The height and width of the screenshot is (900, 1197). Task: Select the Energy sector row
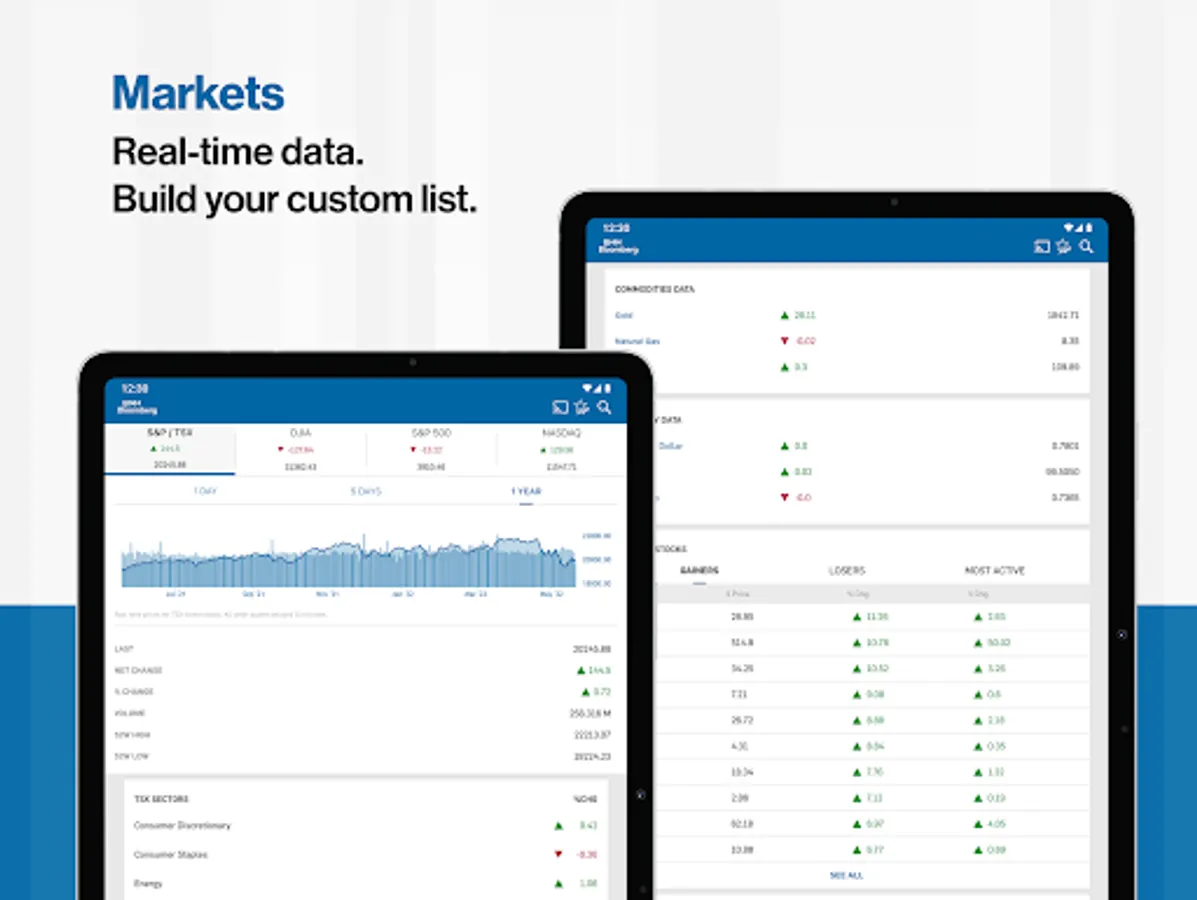pos(365,883)
